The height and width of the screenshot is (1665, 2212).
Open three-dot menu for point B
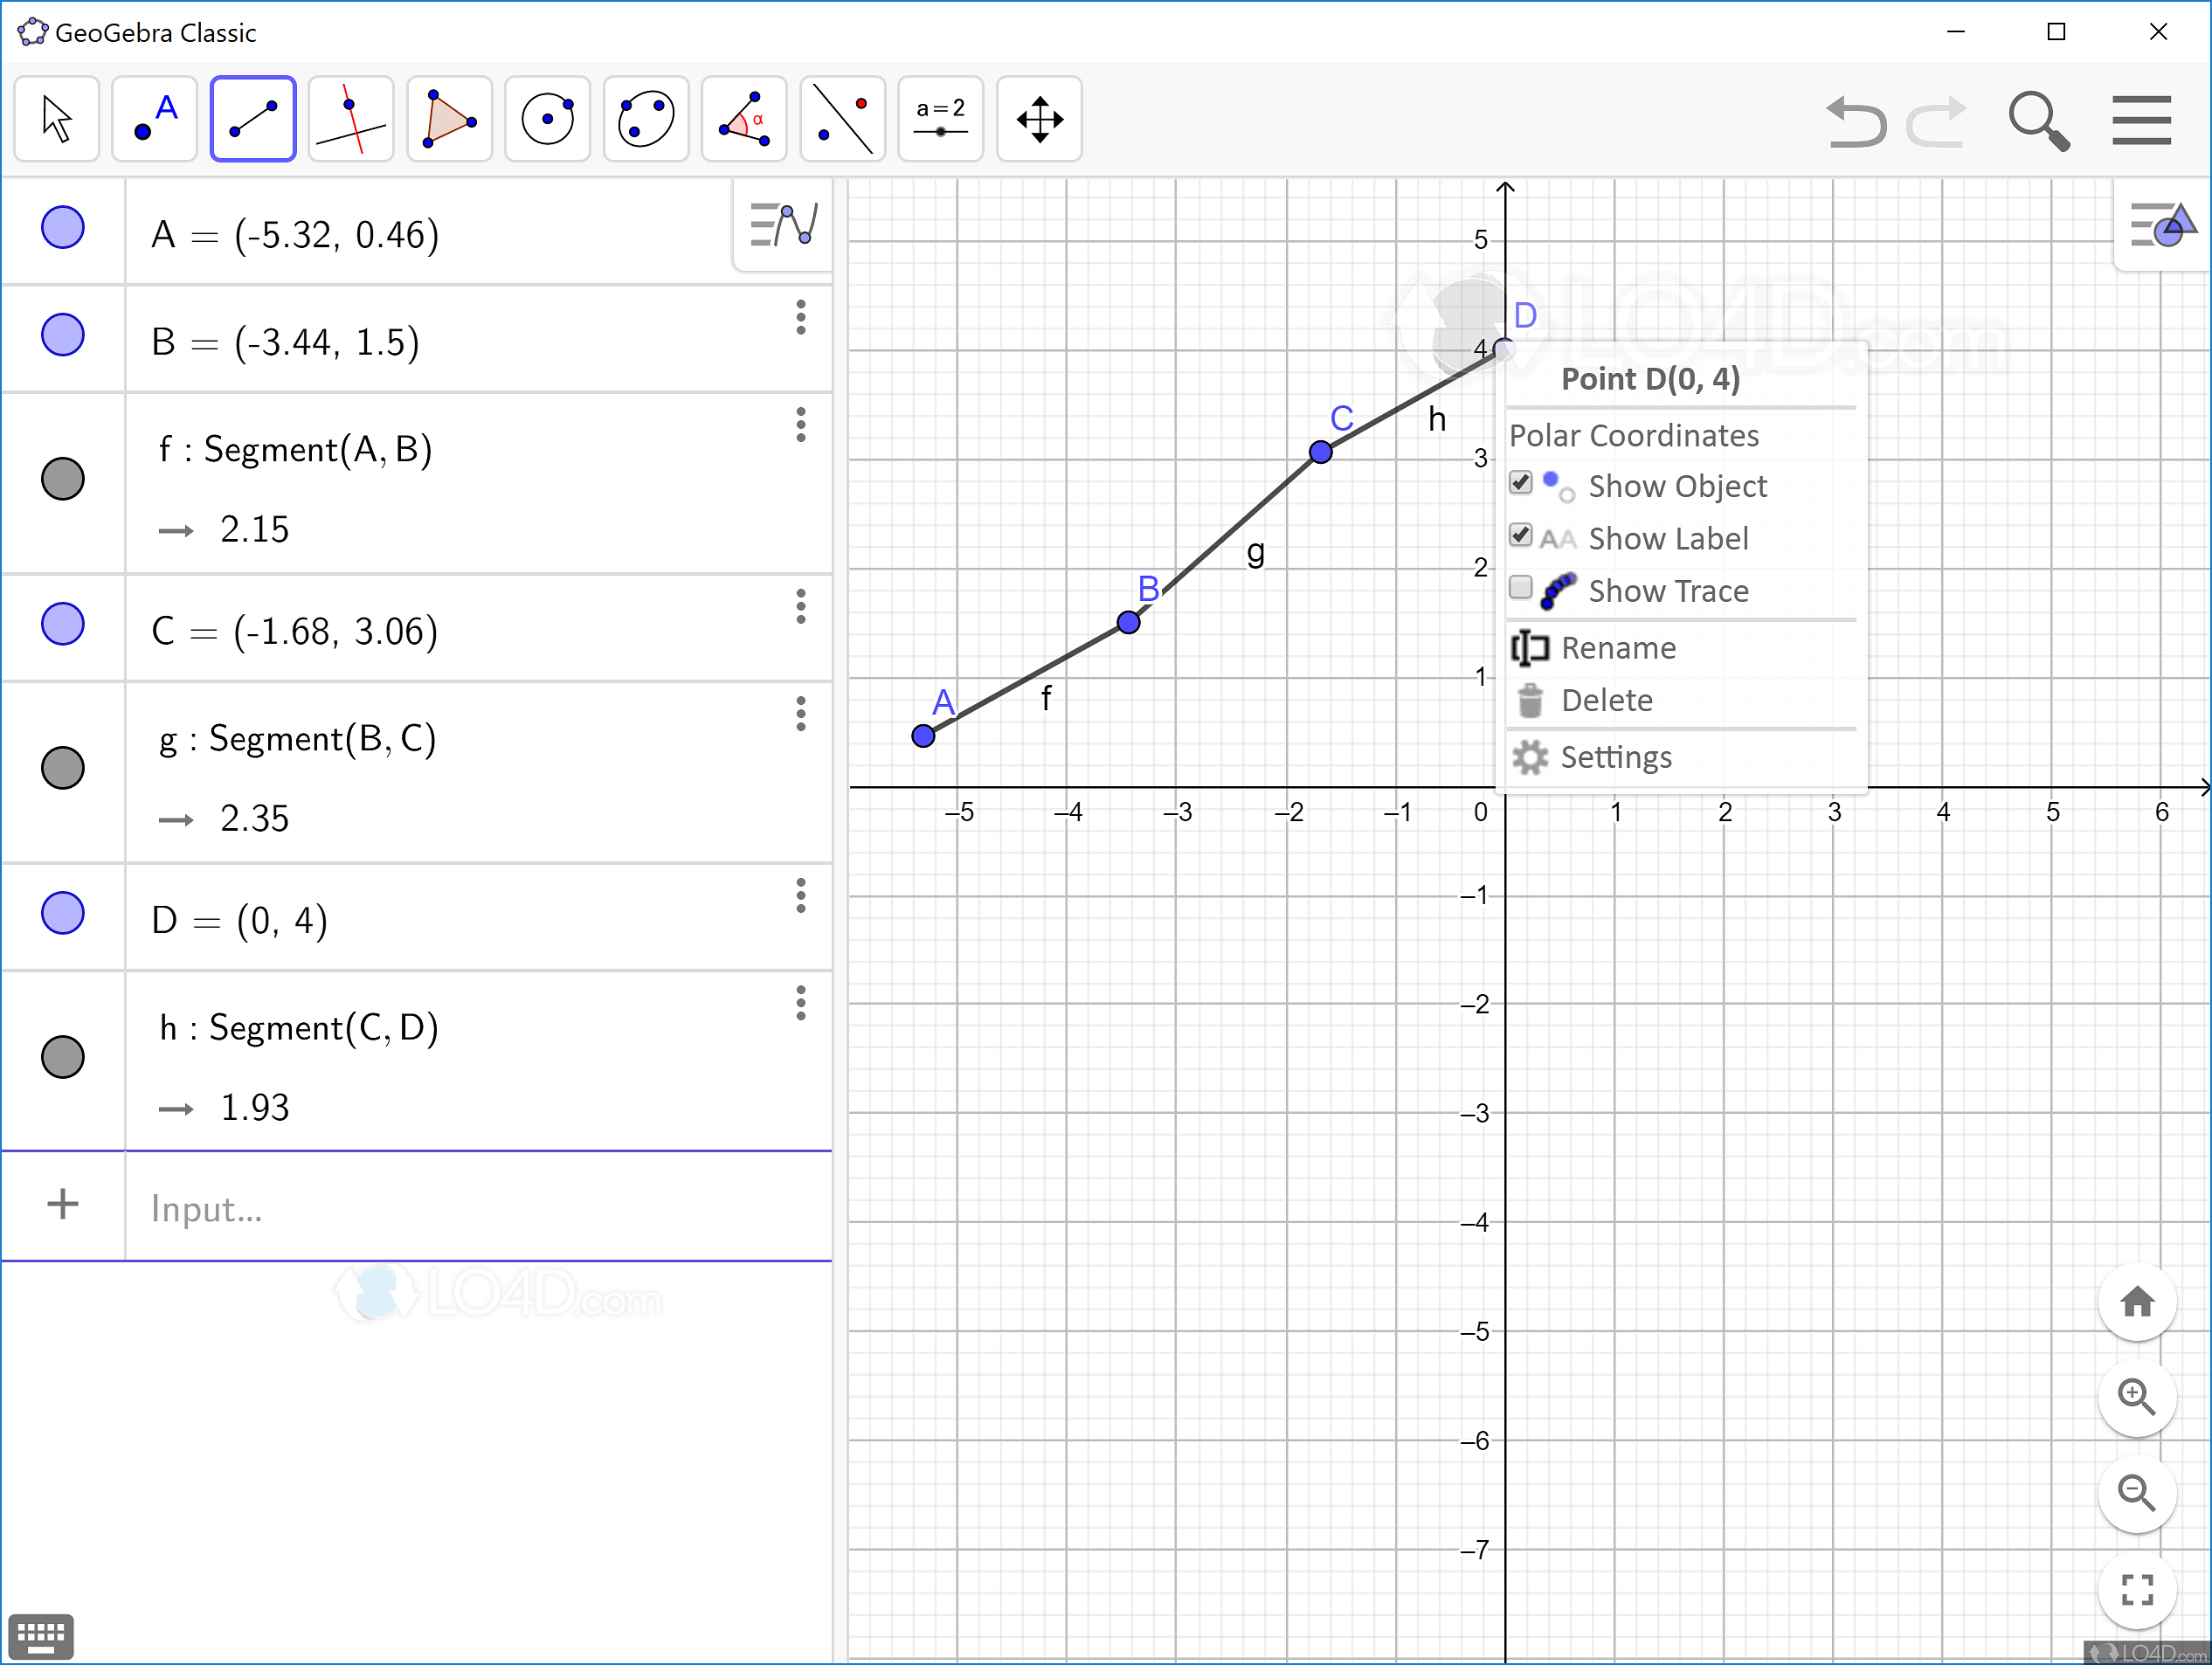(x=801, y=317)
